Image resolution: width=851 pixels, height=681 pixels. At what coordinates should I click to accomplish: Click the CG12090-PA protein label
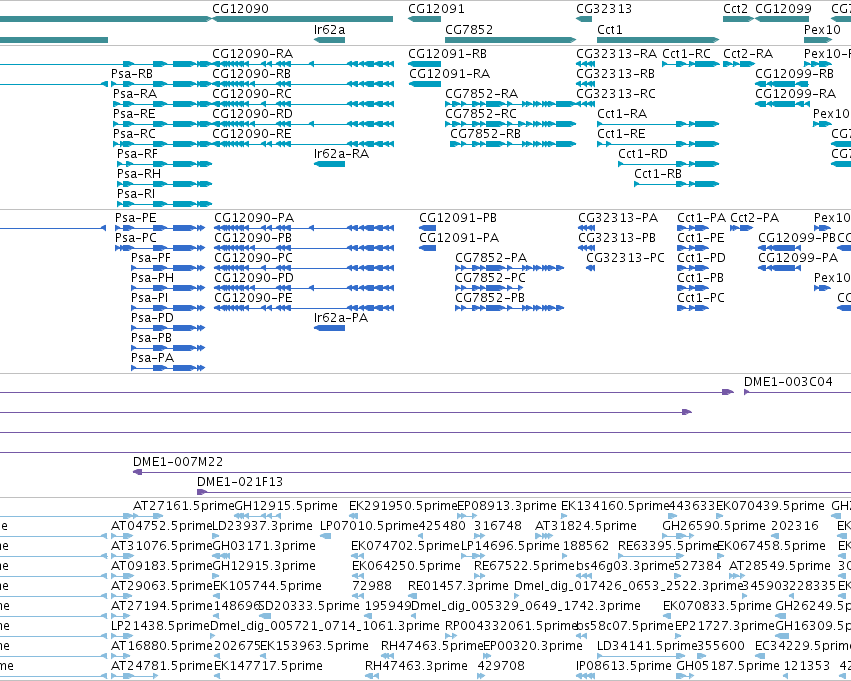(254, 218)
